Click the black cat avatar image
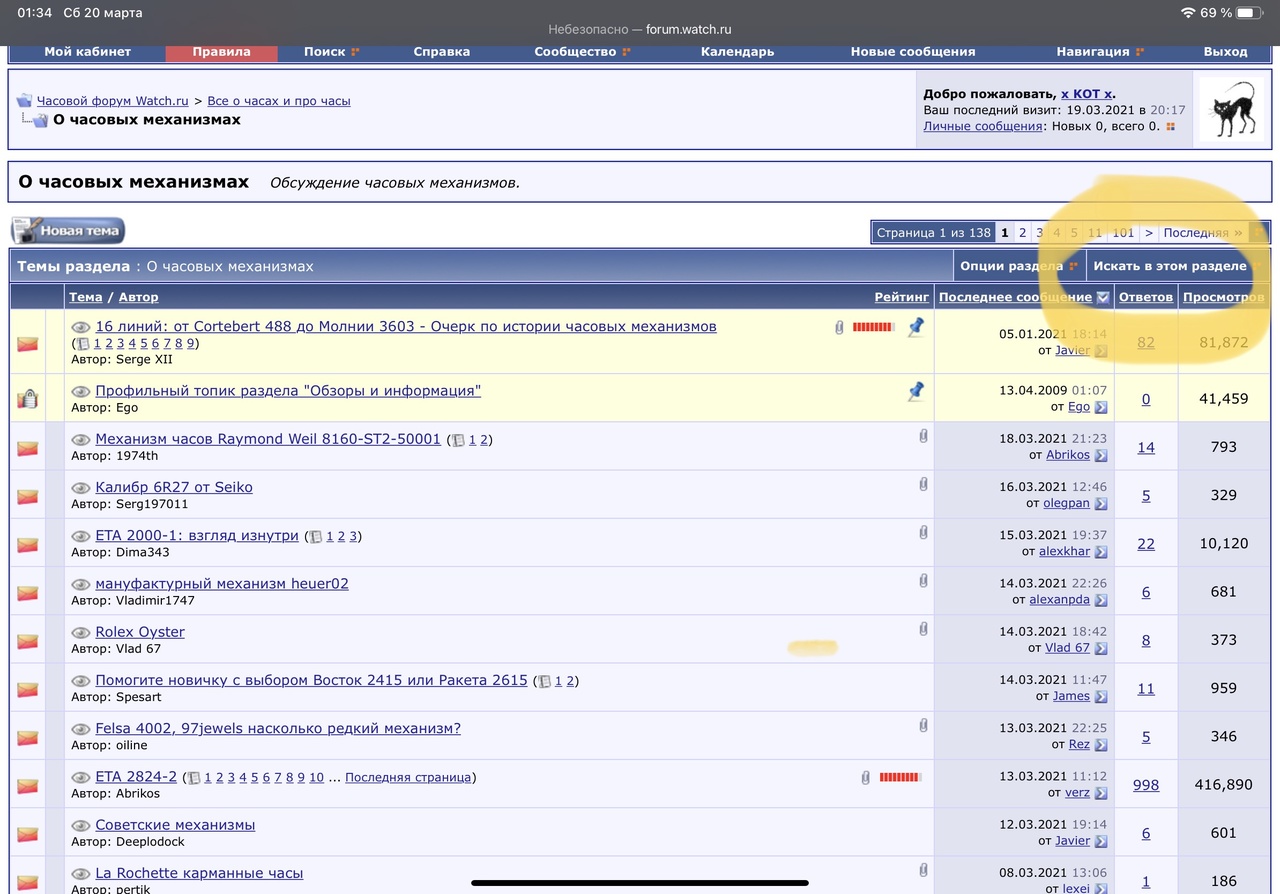Screen dimensions: 1280x894 pos(1230,109)
